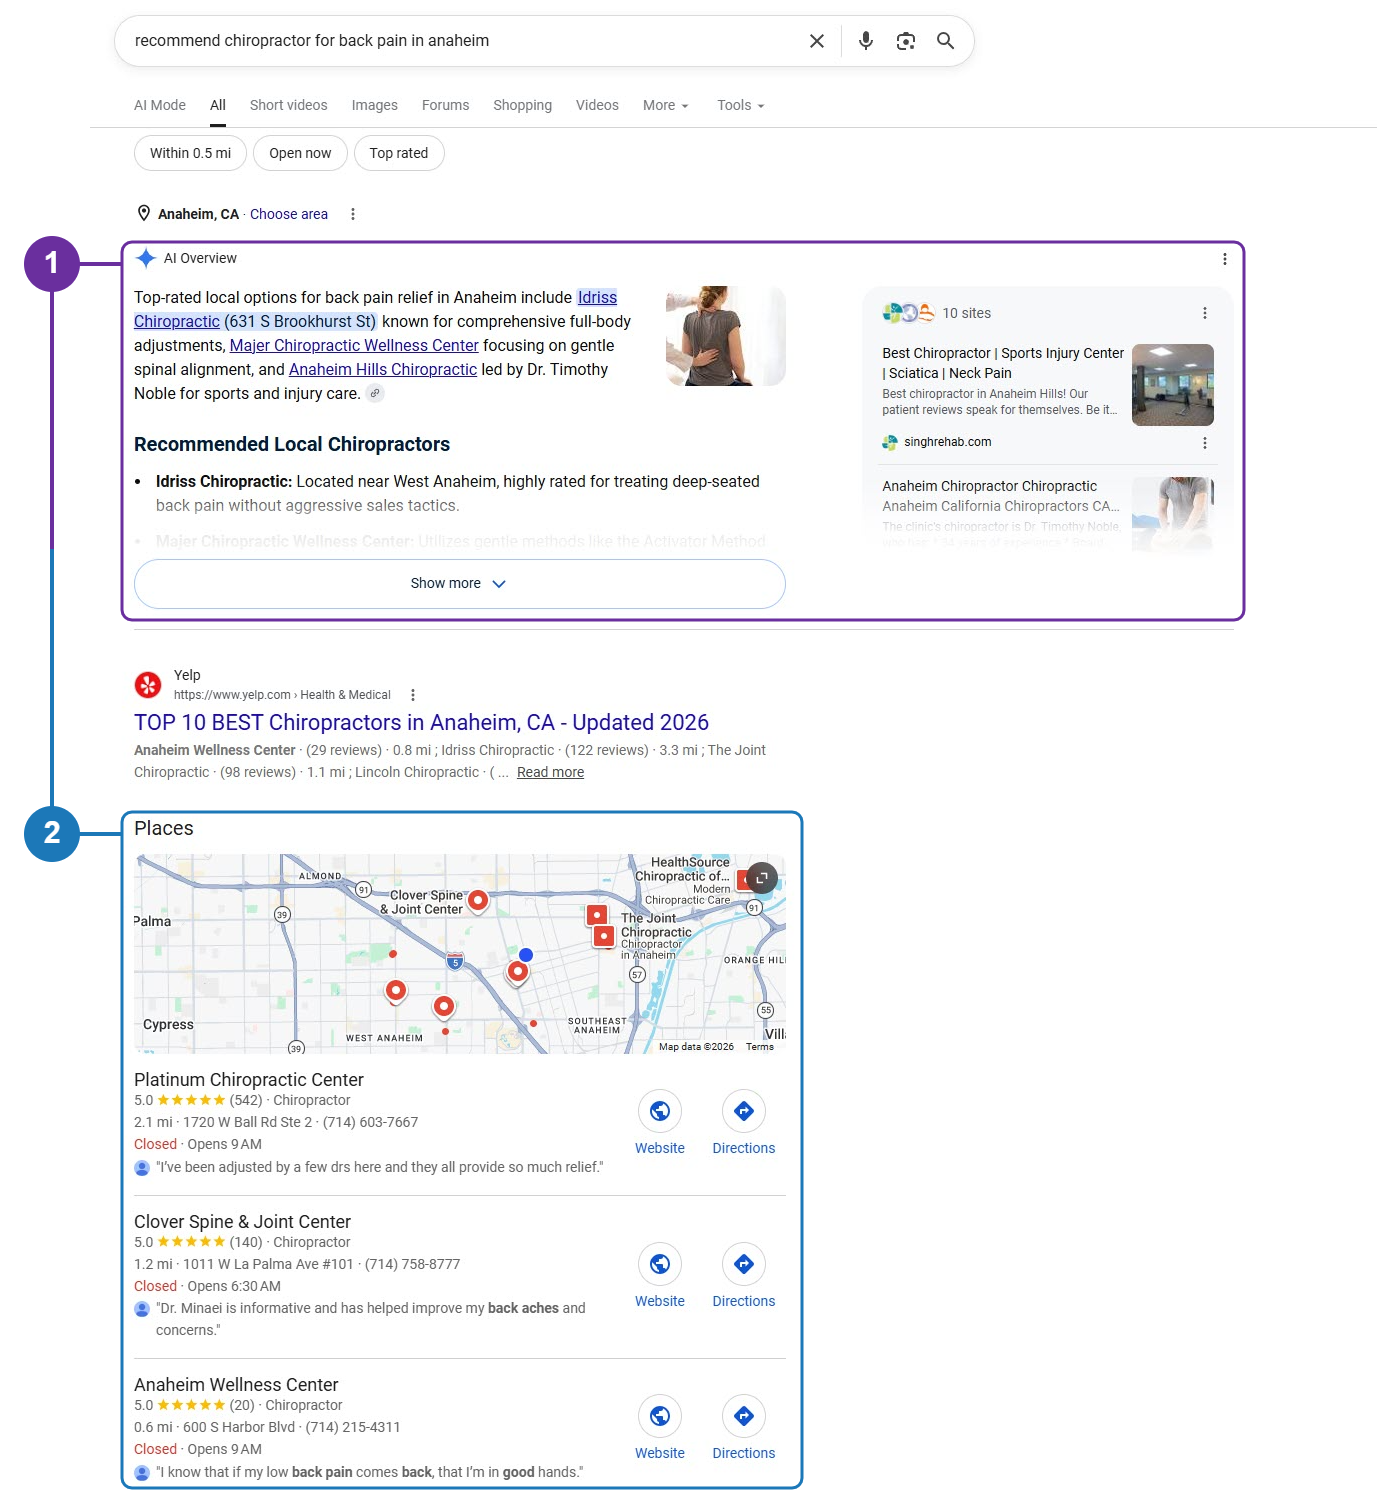Screen dimensions: 1377x1500
Task: Get Directions to Anaheim Wellness Center
Action: pos(744,1416)
